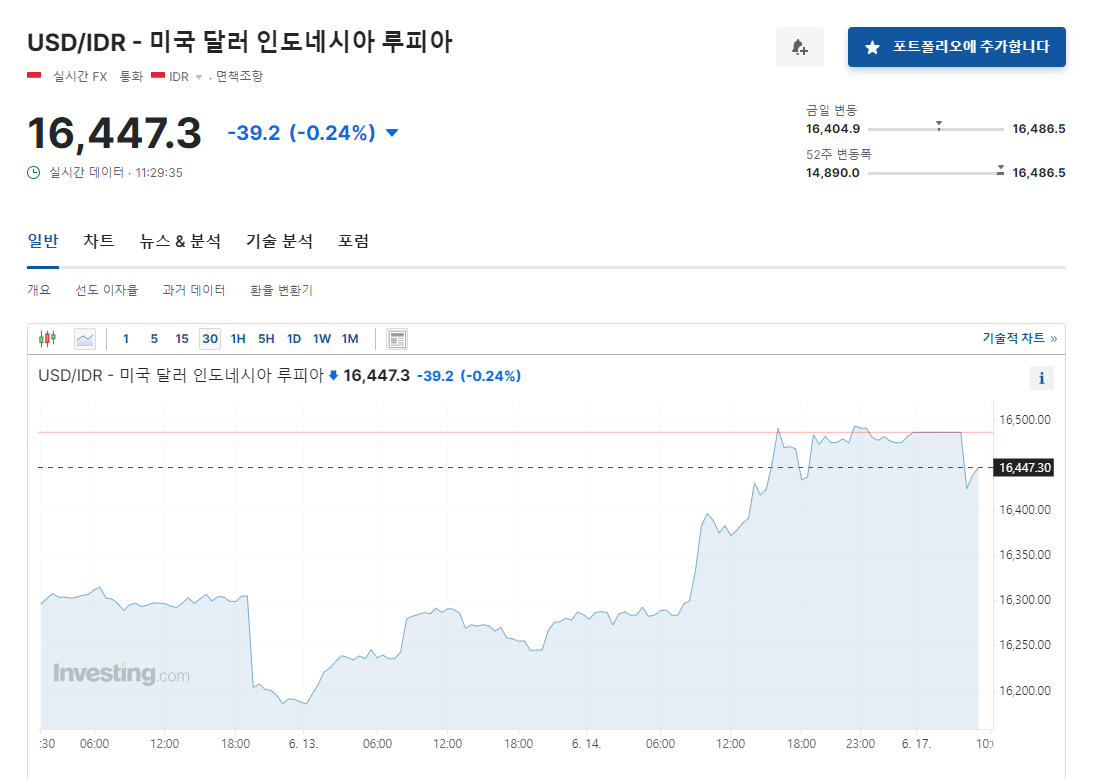Switch interval to 1W

[x=322, y=338]
